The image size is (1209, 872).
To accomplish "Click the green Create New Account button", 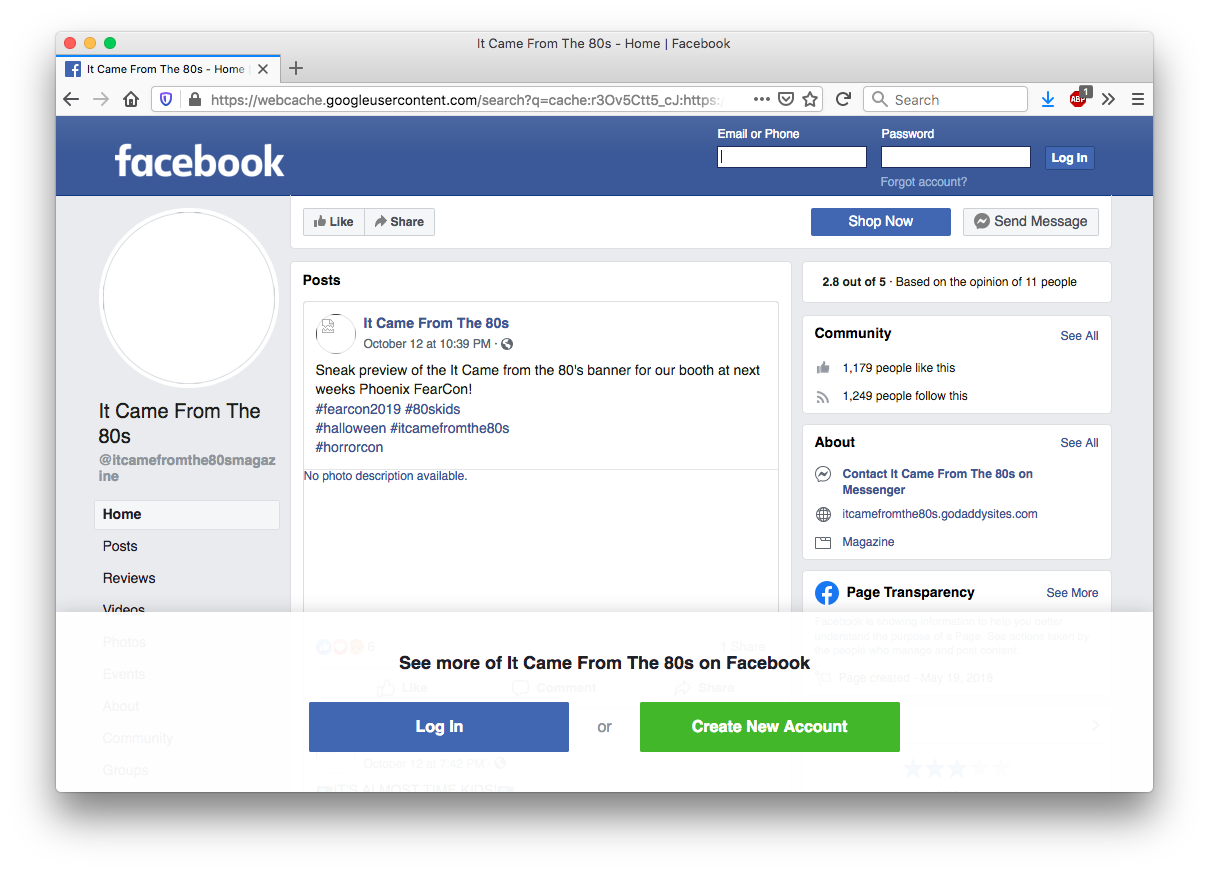I will coord(770,727).
